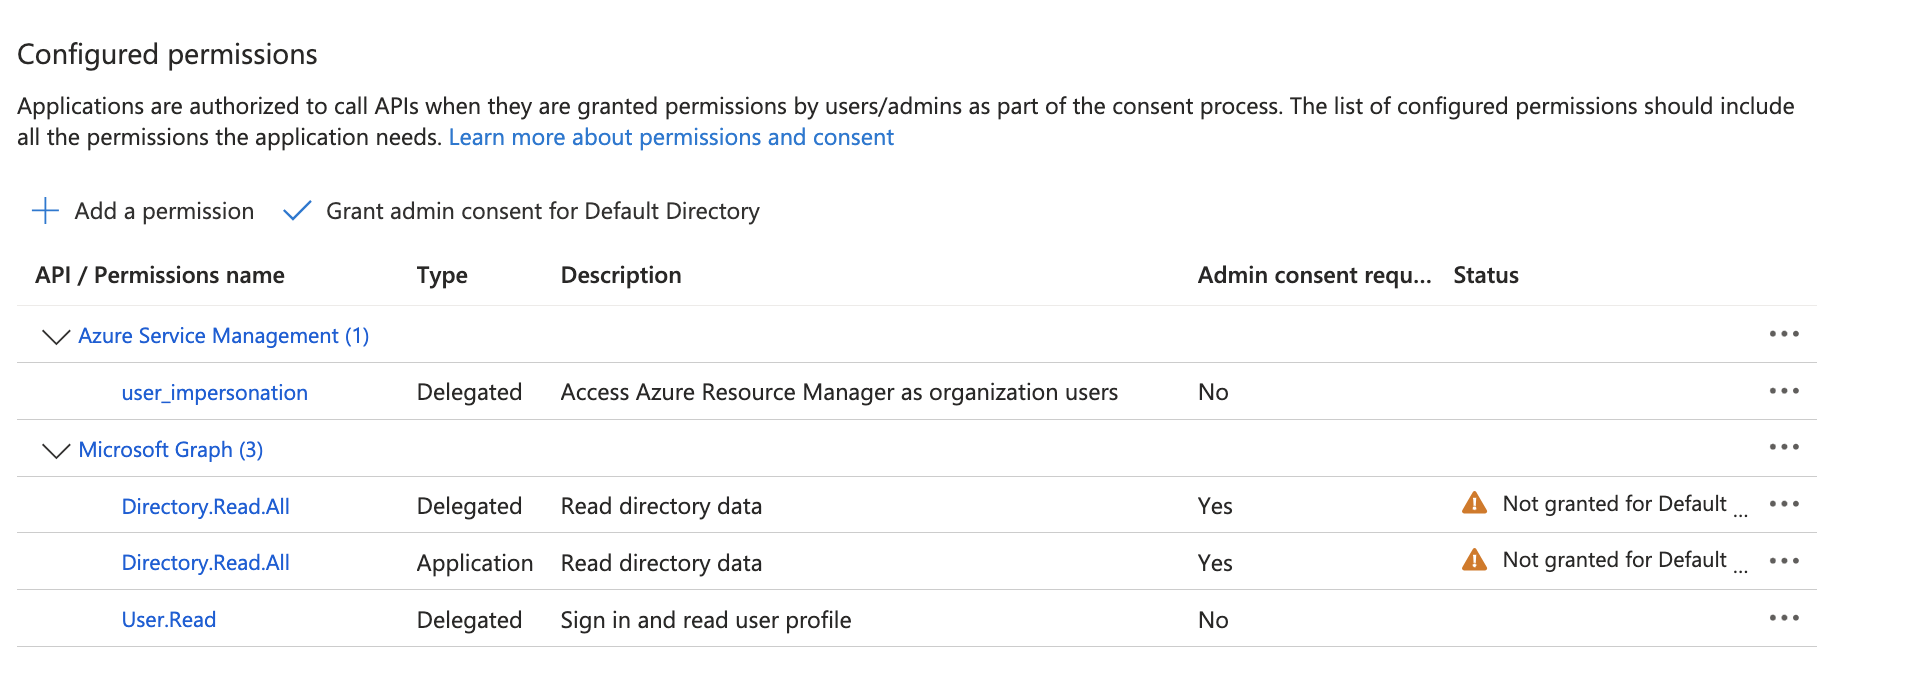Click the checkmark icon for Grant admin consent
The height and width of the screenshot is (690, 1932).
[297, 211]
